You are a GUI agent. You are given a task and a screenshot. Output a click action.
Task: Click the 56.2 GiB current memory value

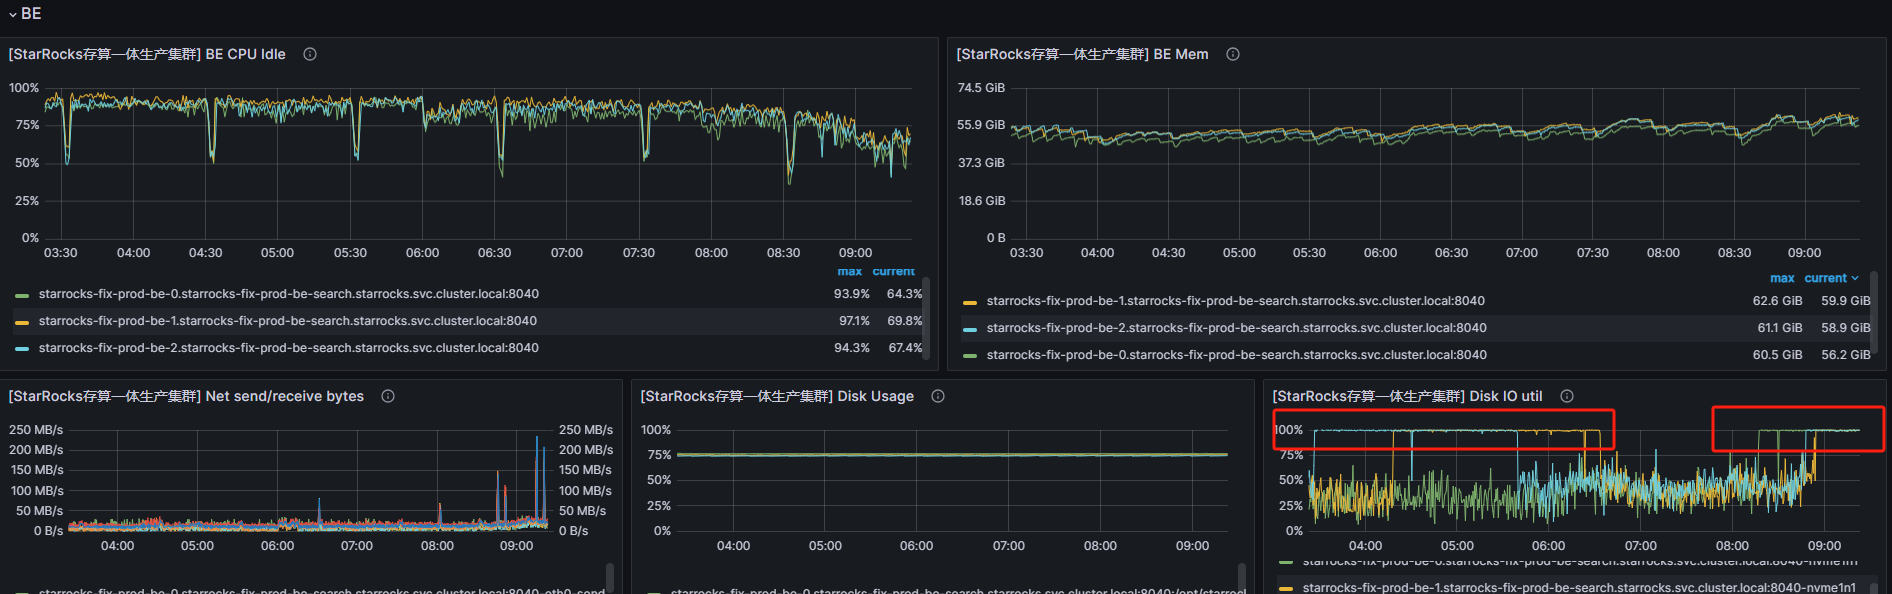(x=1846, y=355)
